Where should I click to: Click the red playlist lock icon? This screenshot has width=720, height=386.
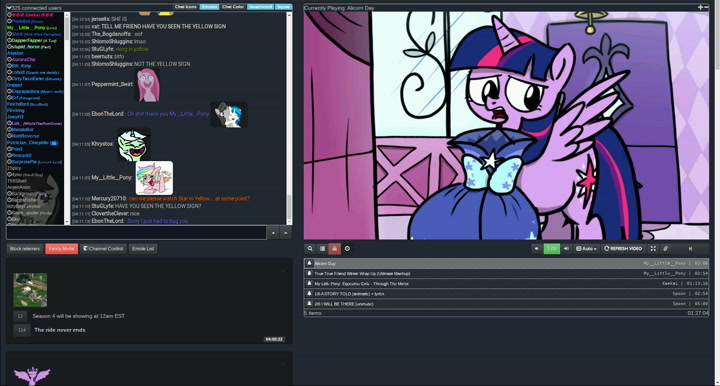click(x=335, y=248)
